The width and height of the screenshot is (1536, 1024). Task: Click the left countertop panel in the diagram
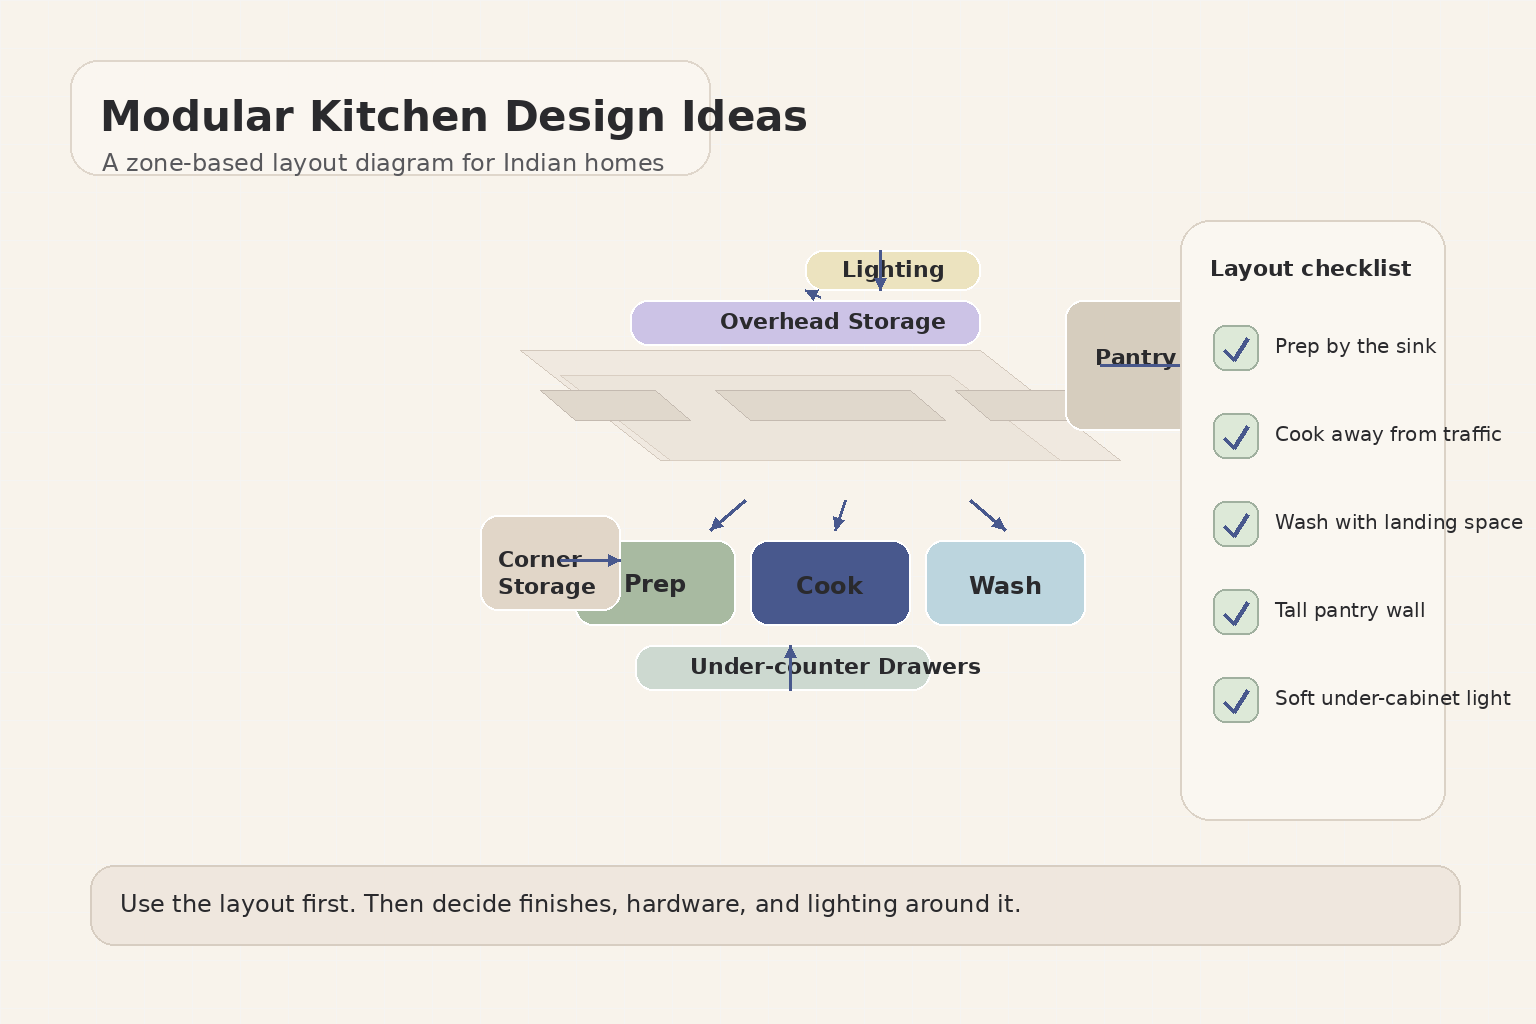pos(615,405)
